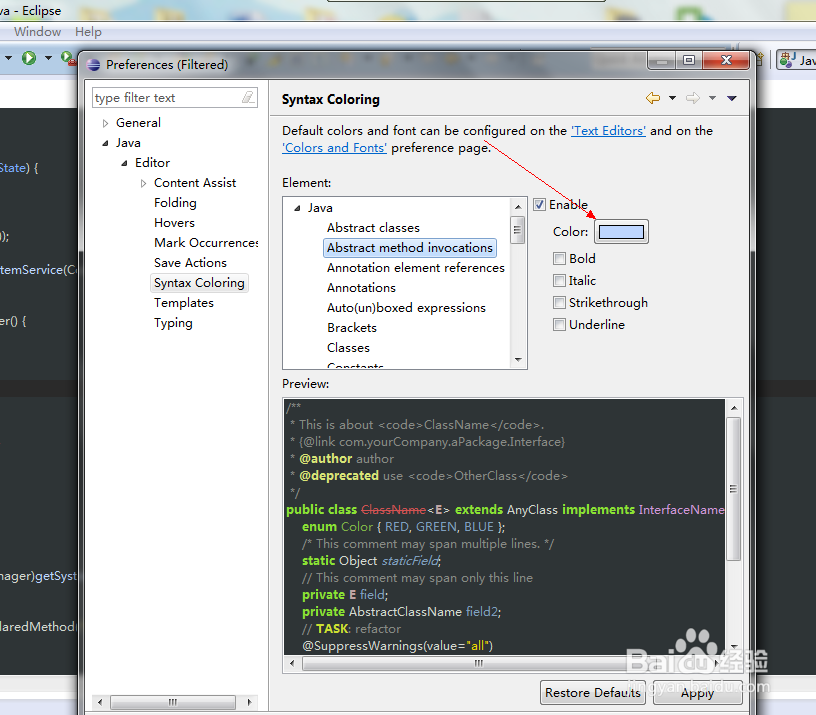Image resolution: width=816 pixels, height=715 pixels.
Task: Click Element list scrollbar up arrow
Action: tap(518, 207)
